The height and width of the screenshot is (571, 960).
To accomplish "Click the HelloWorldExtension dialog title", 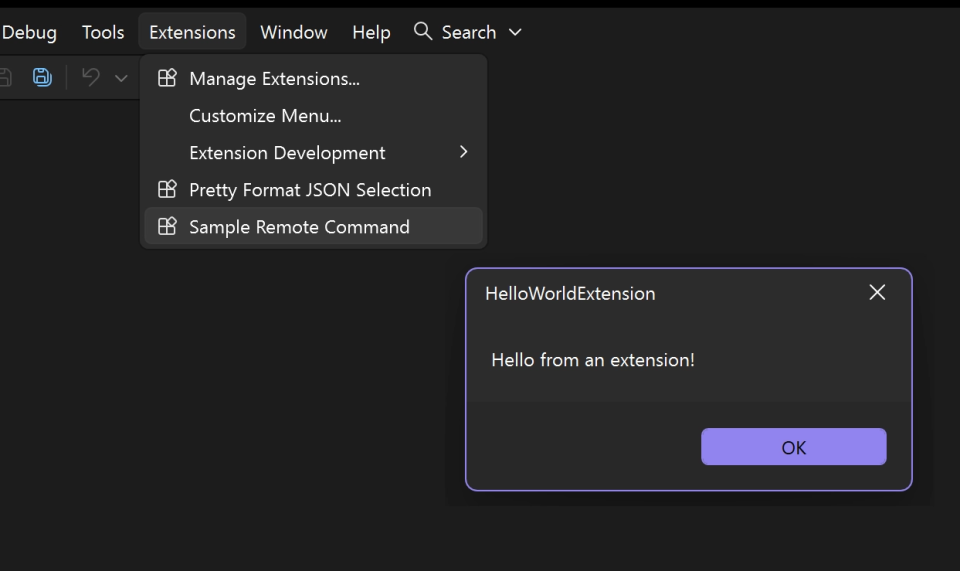I will point(570,294).
